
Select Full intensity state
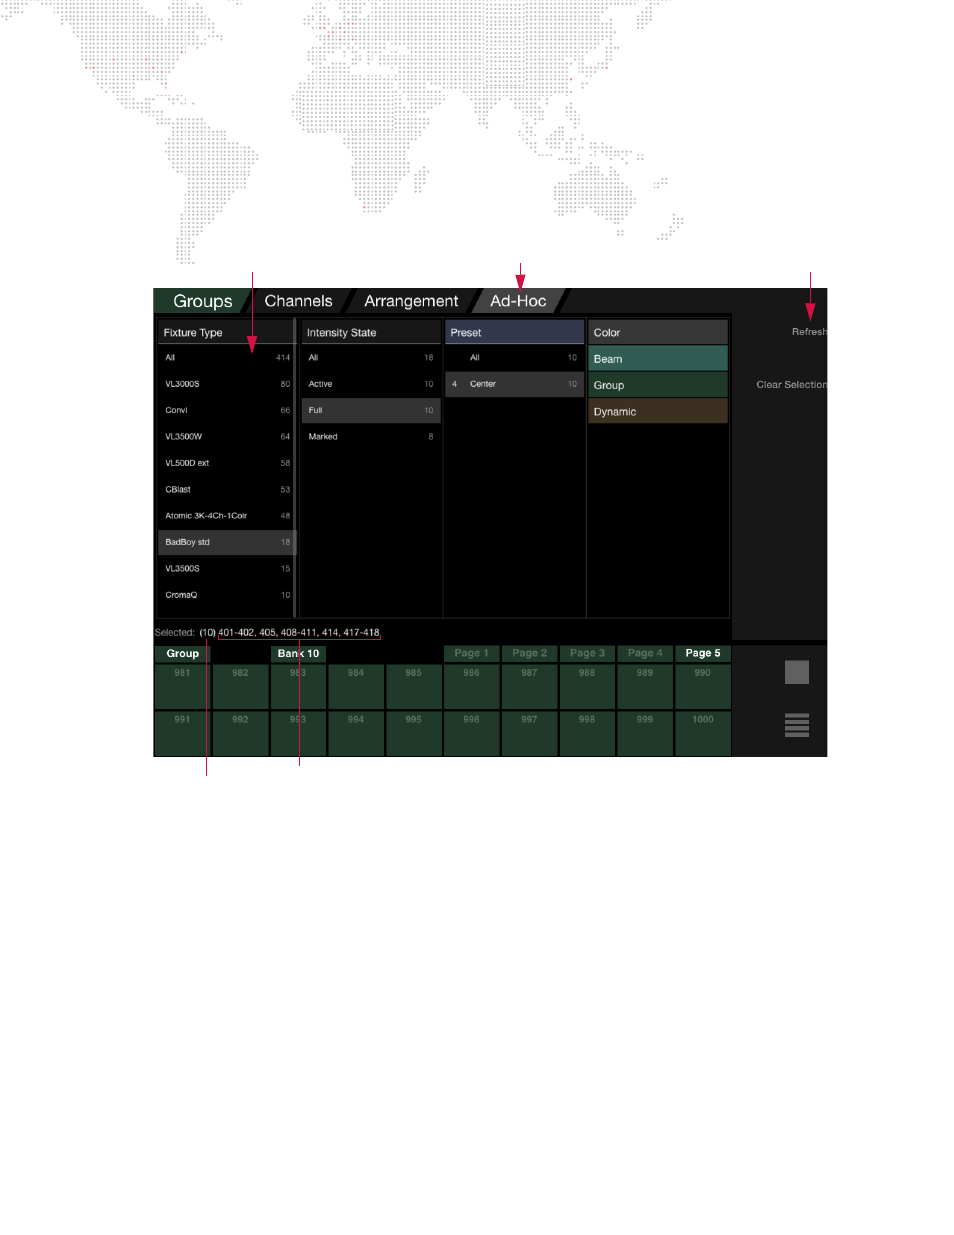[x=371, y=410]
